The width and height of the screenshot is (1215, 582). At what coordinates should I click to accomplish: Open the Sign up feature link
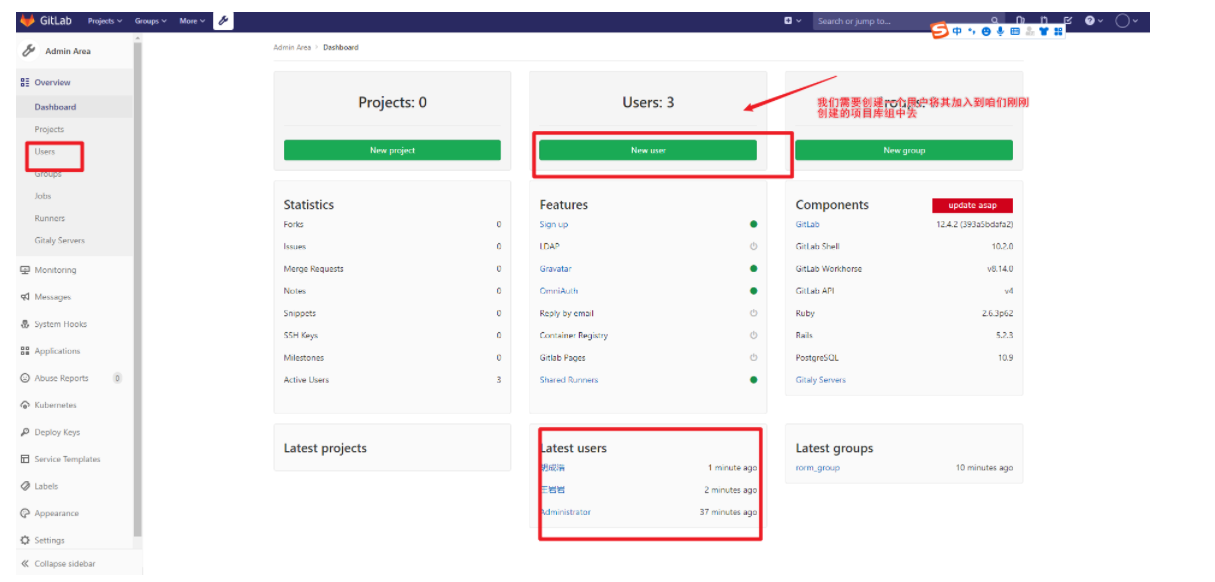click(x=554, y=224)
